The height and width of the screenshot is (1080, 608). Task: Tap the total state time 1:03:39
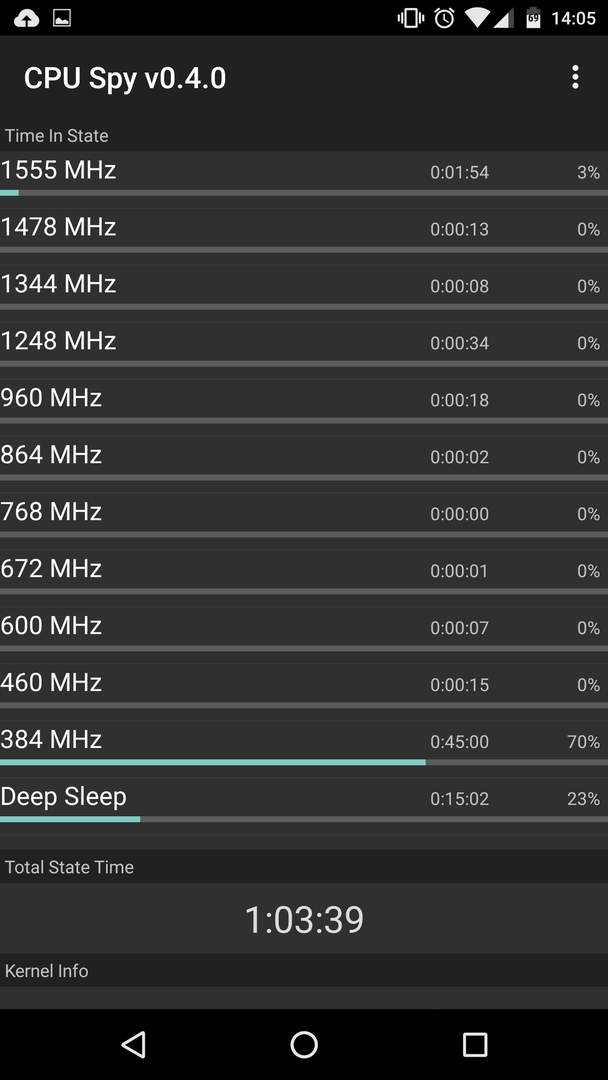click(304, 920)
